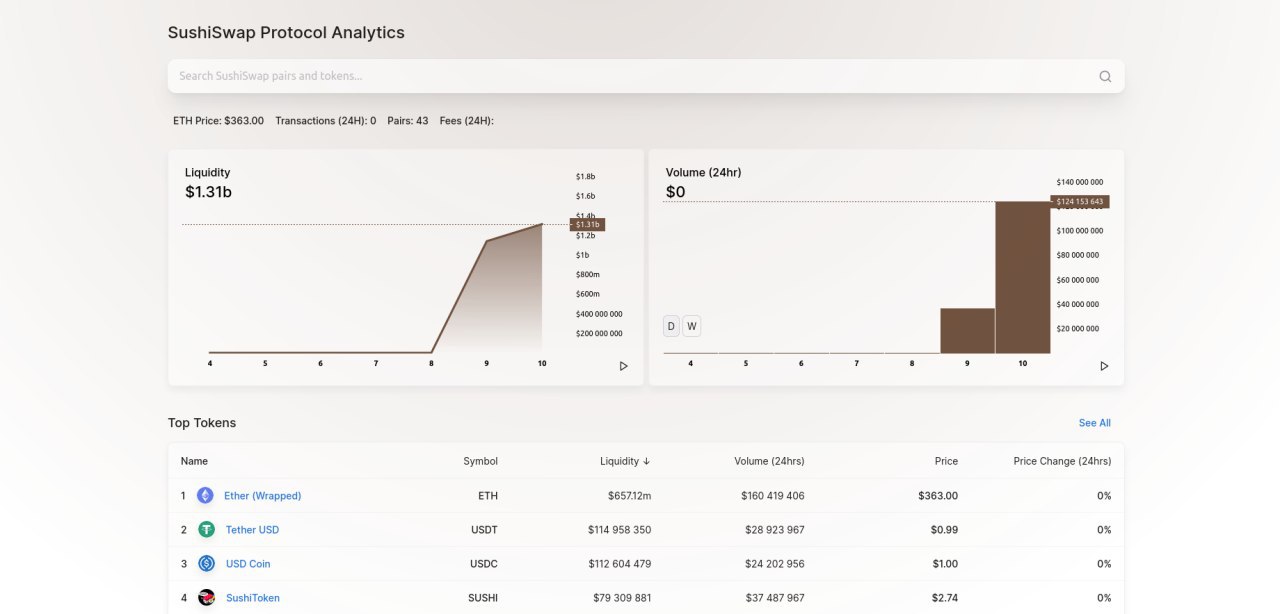1280x614 pixels.
Task: Sort by the Name column header
Action: click(x=194, y=461)
